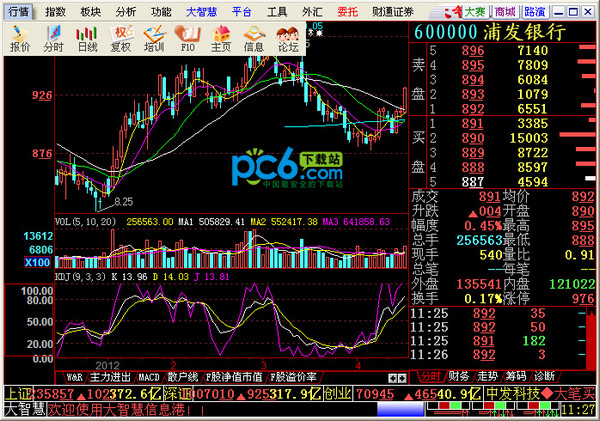Open the 培训 training icon
The width and height of the screenshot is (600, 421).
[x=154, y=37]
